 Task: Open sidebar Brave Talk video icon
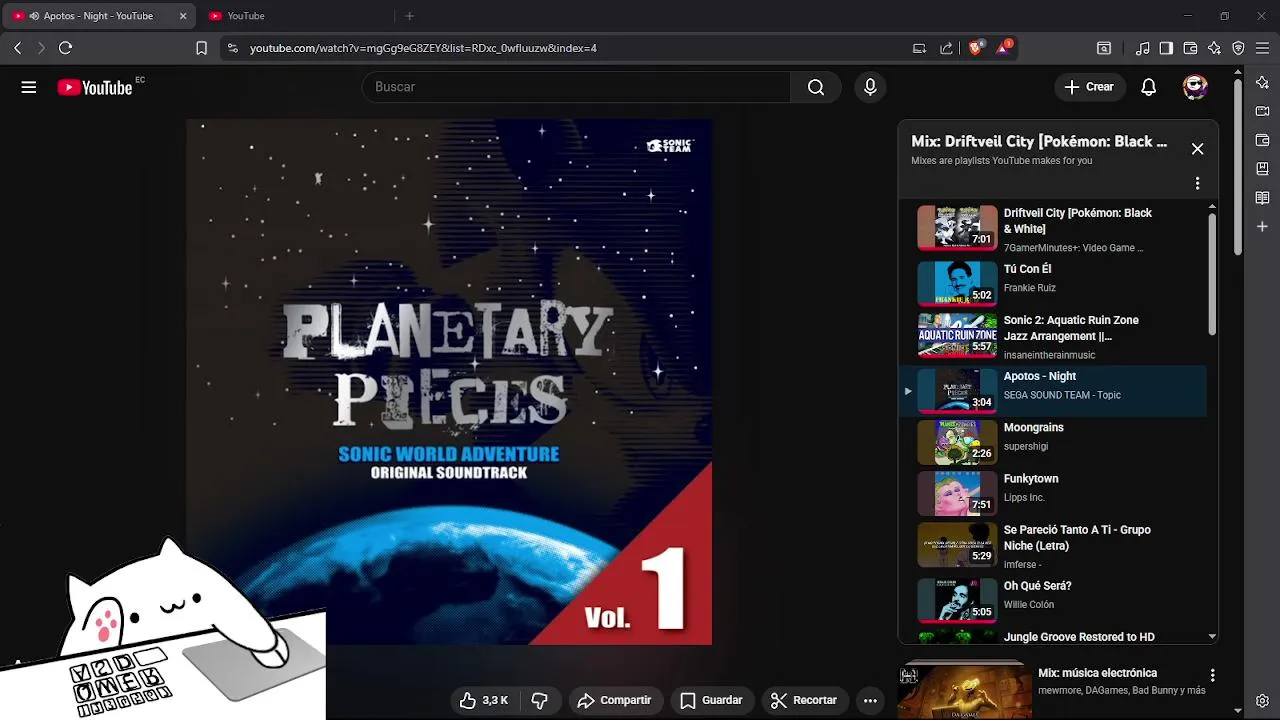pos(1263,111)
